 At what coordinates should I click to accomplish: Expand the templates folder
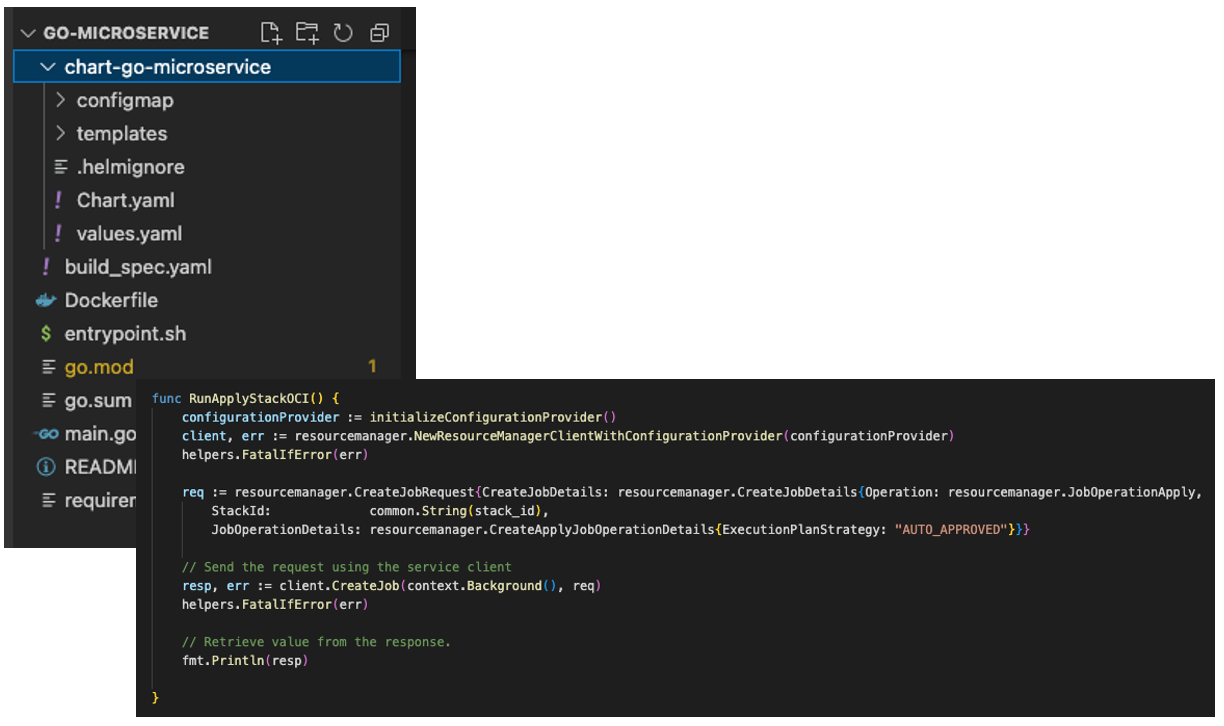[x=60, y=133]
